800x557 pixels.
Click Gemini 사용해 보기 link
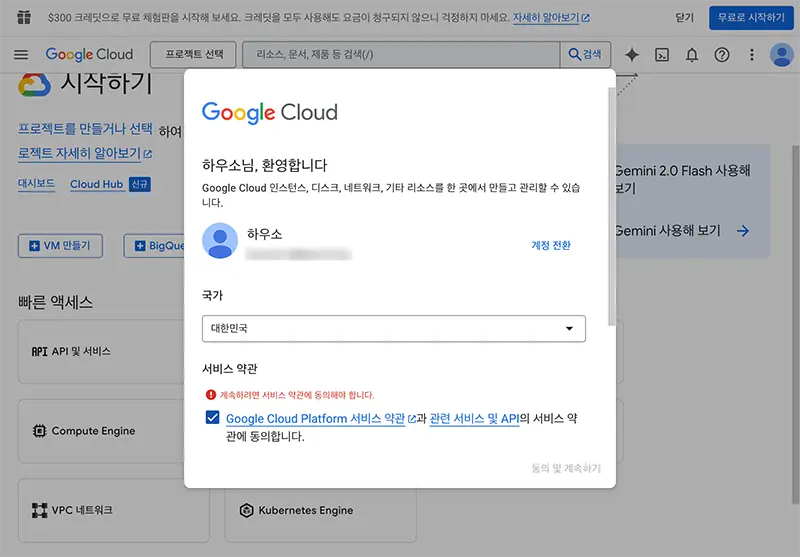pyautogui.click(x=667, y=231)
